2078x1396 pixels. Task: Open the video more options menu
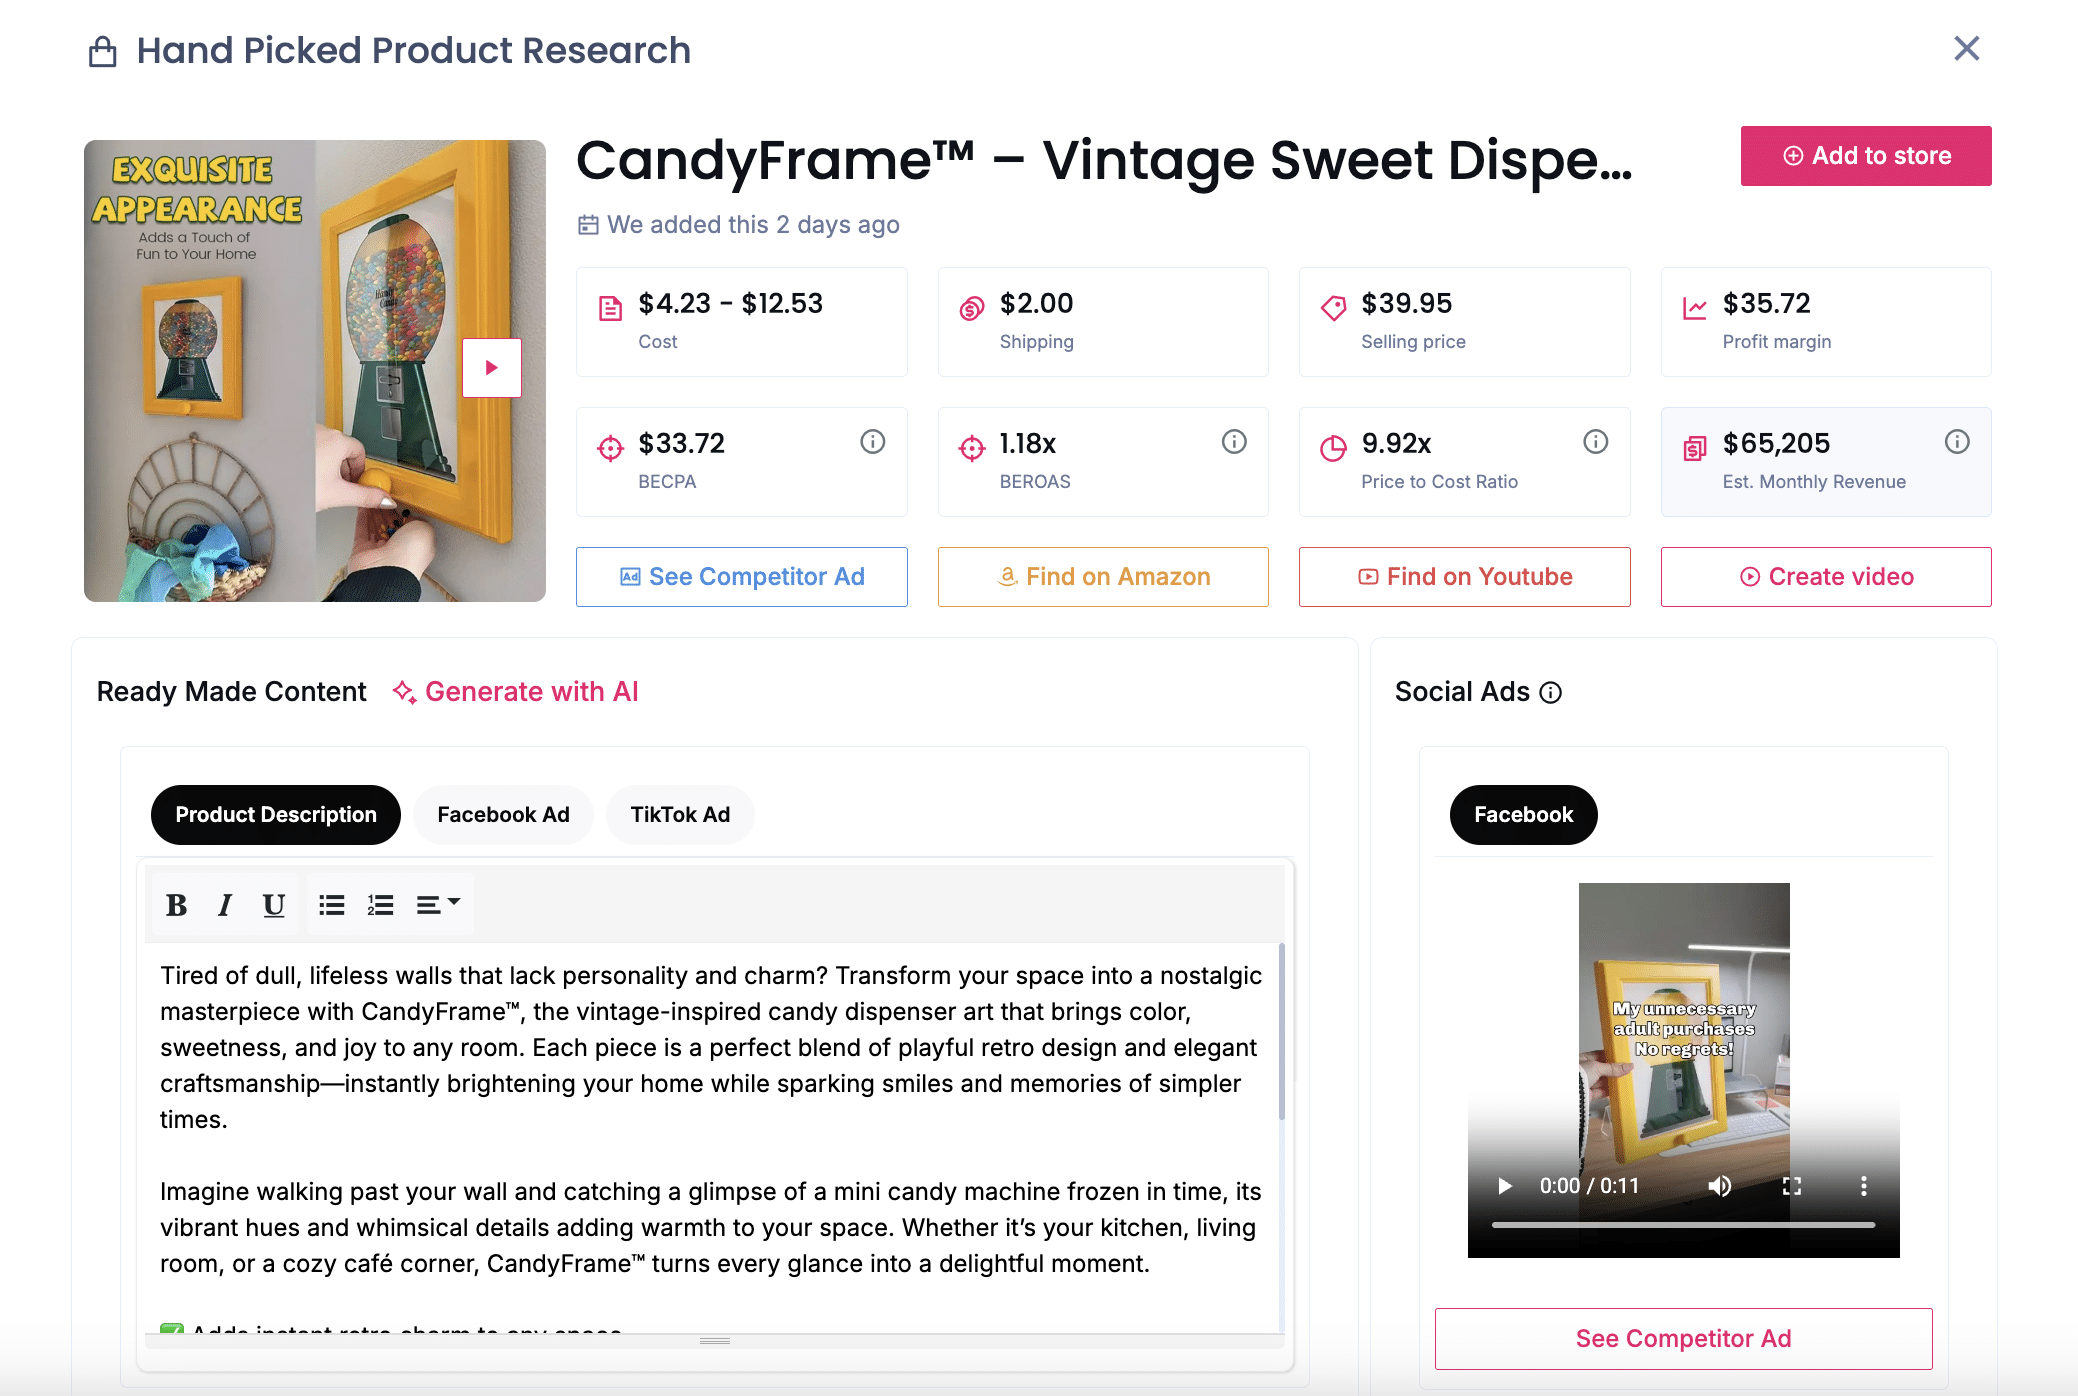point(1863,1186)
